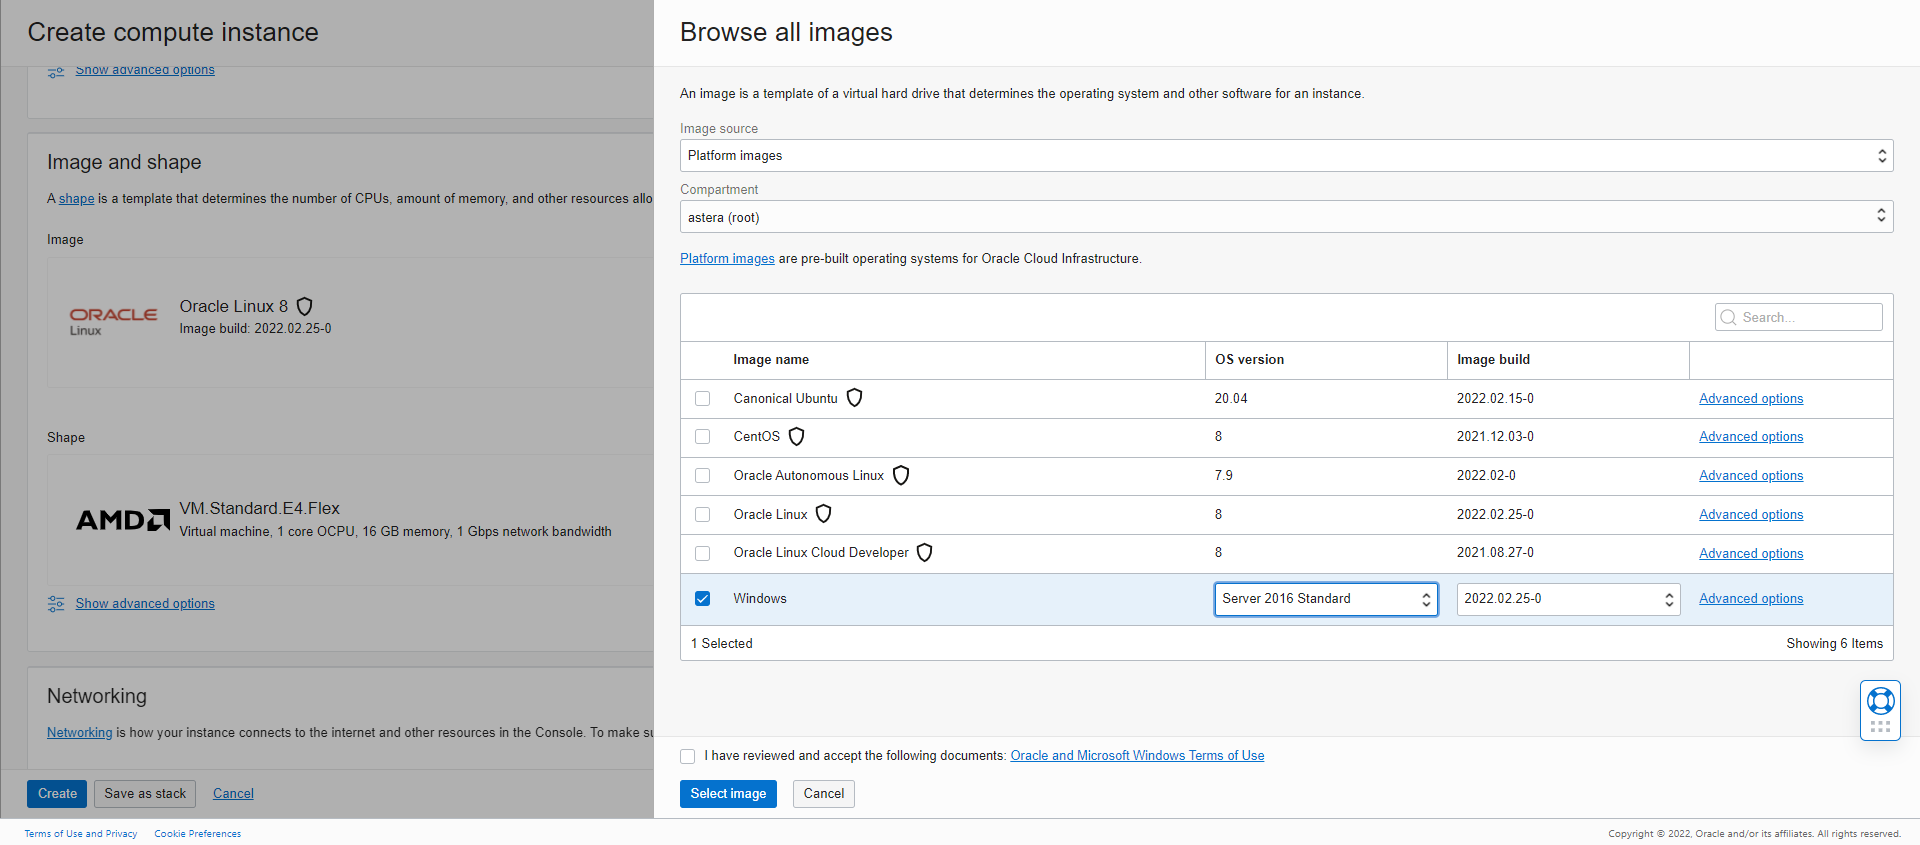Open the Server 2016 Standard OS version dropdown
1920x845 pixels.
pos(1325,599)
